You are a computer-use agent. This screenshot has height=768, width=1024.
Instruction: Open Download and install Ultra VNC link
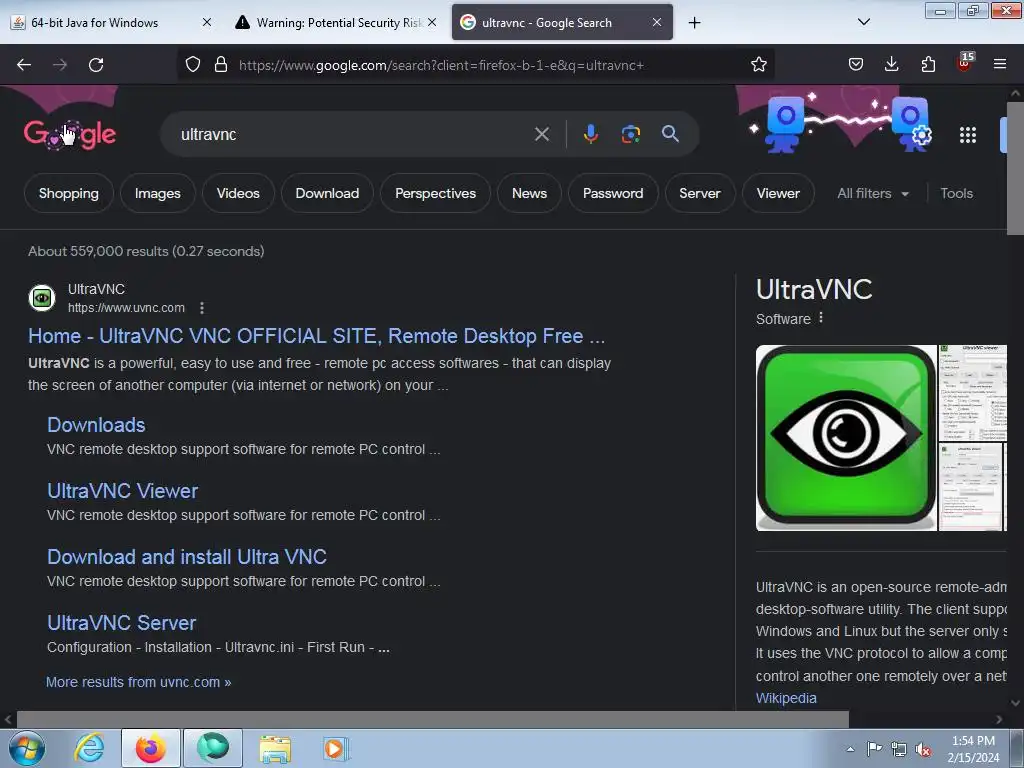tap(187, 556)
